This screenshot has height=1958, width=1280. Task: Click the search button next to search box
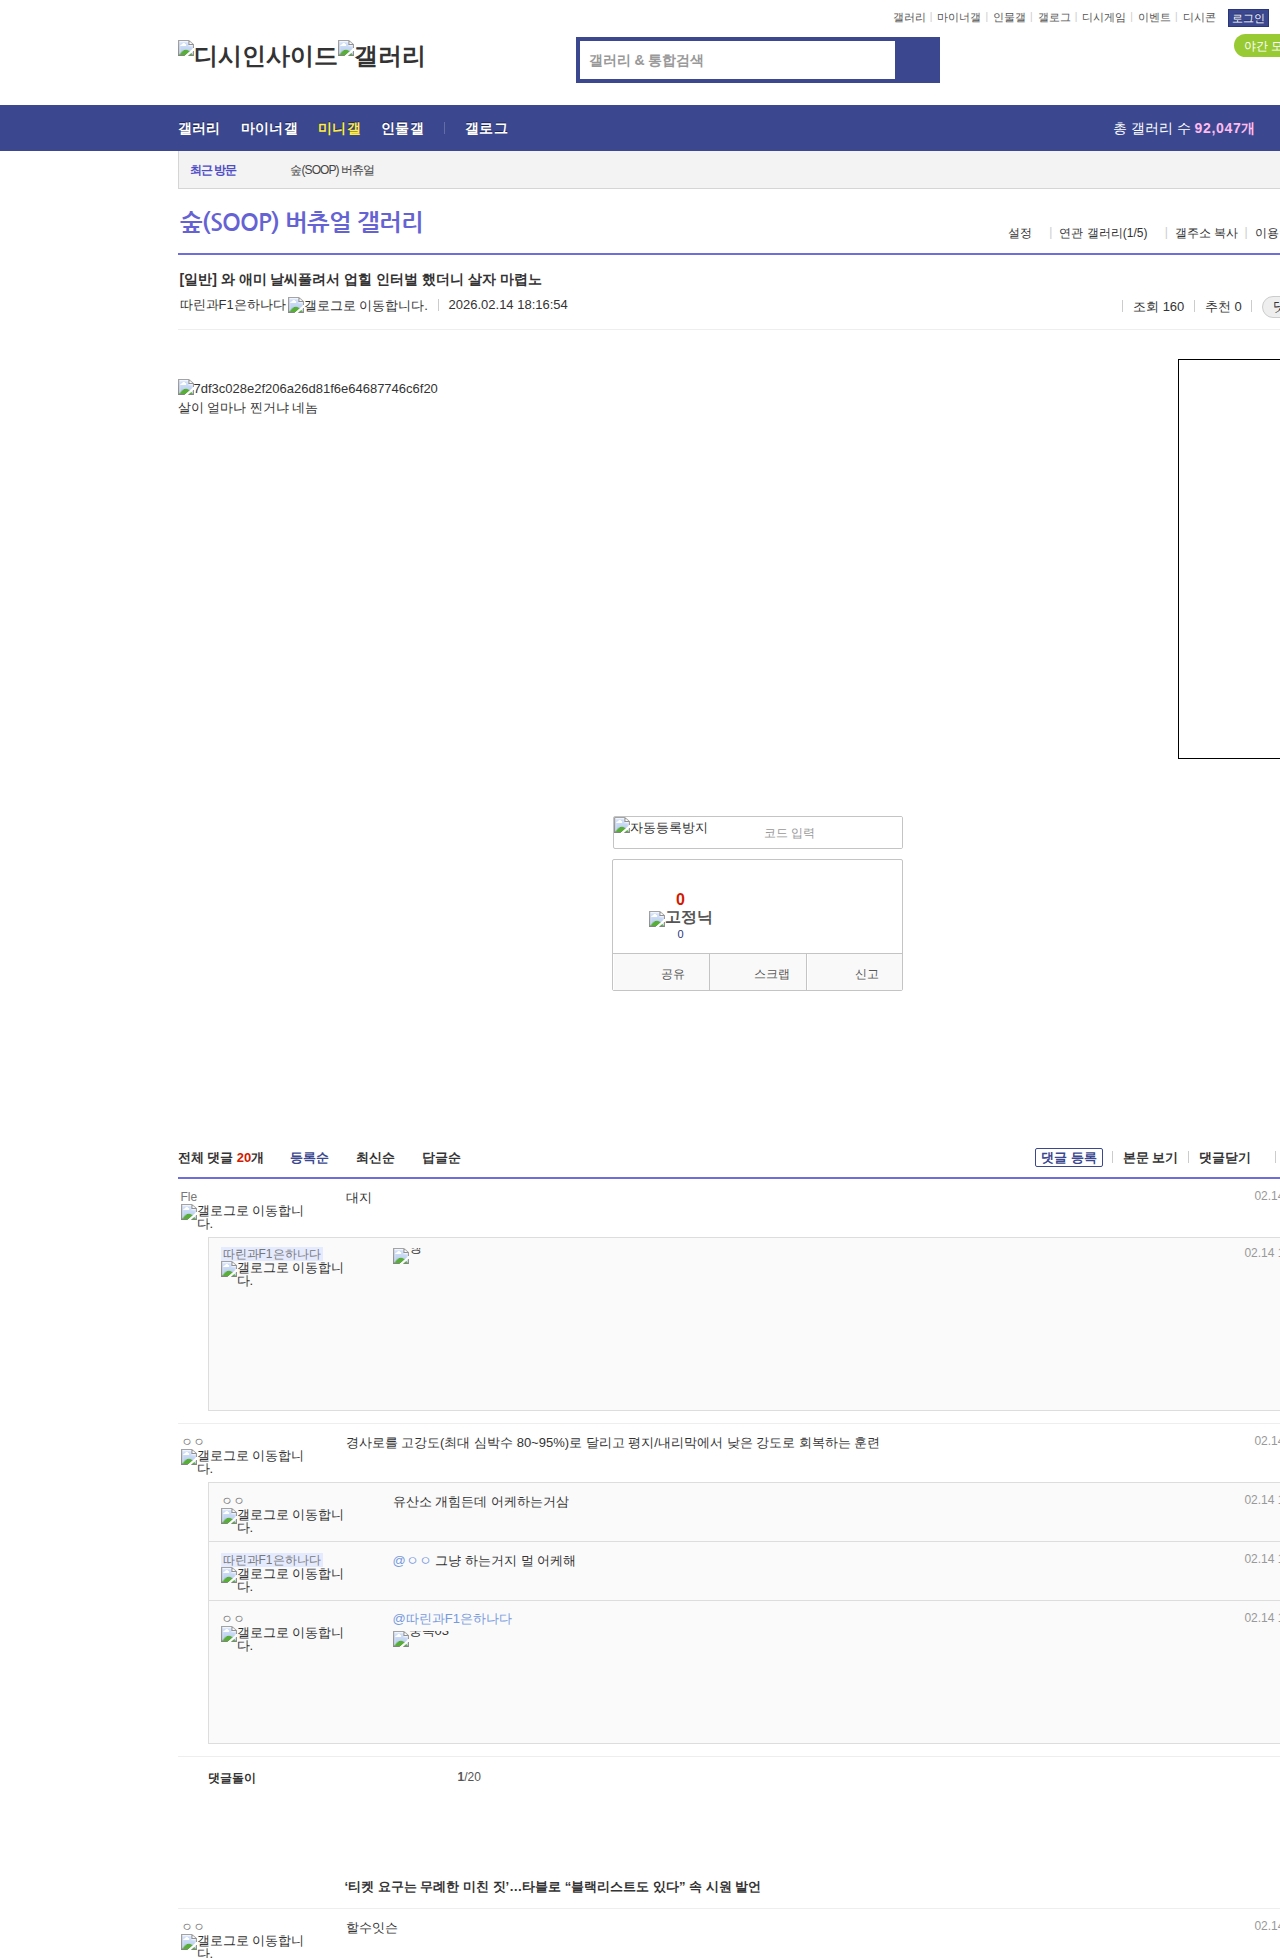coord(917,60)
